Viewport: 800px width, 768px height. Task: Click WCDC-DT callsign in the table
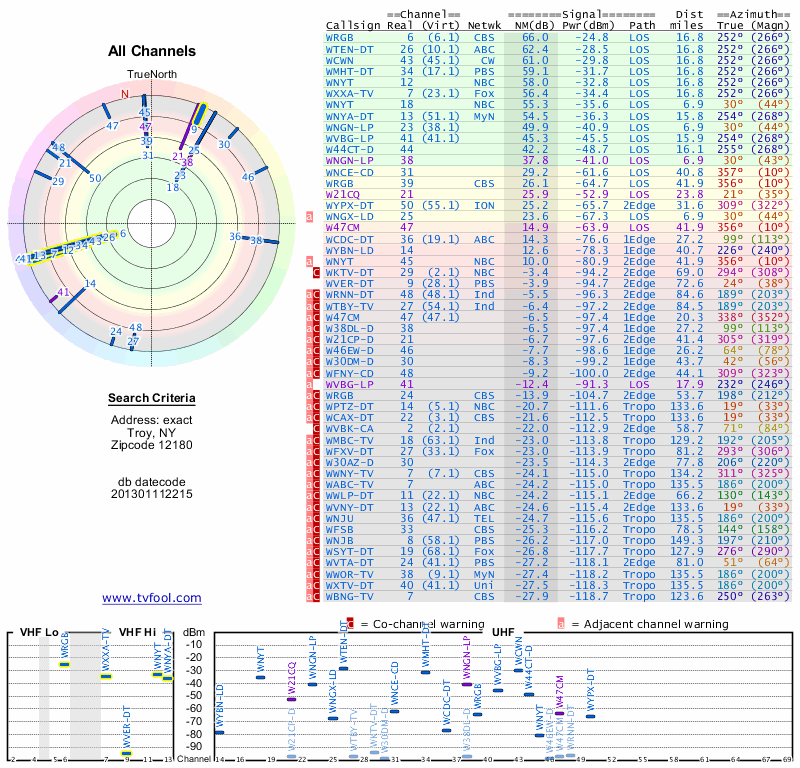click(349, 239)
